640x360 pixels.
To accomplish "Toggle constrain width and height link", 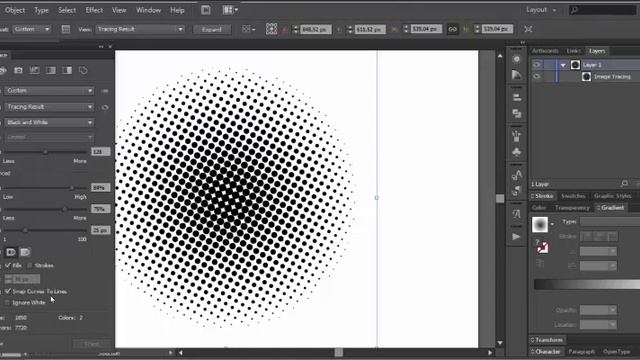I will tap(452, 29).
